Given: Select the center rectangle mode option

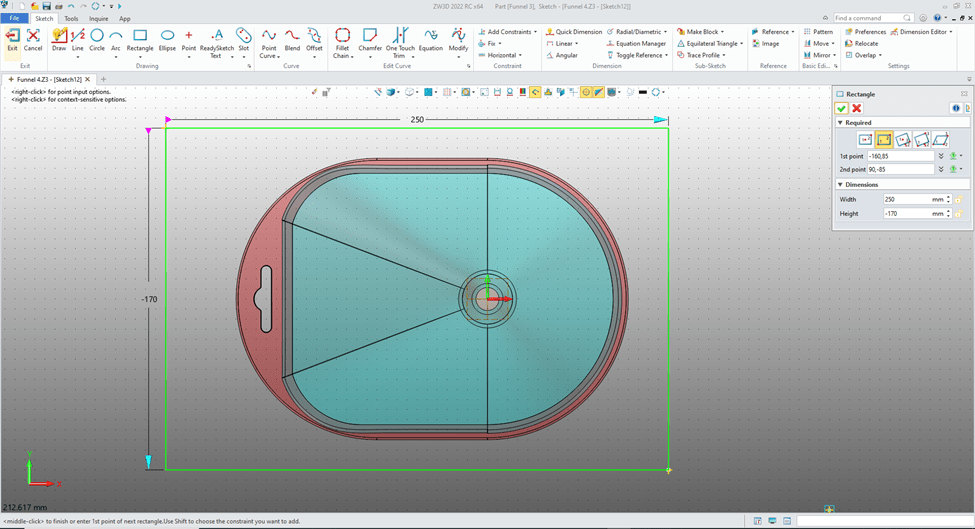Looking at the screenshot, I should pyautogui.click(x=865, y=140).
